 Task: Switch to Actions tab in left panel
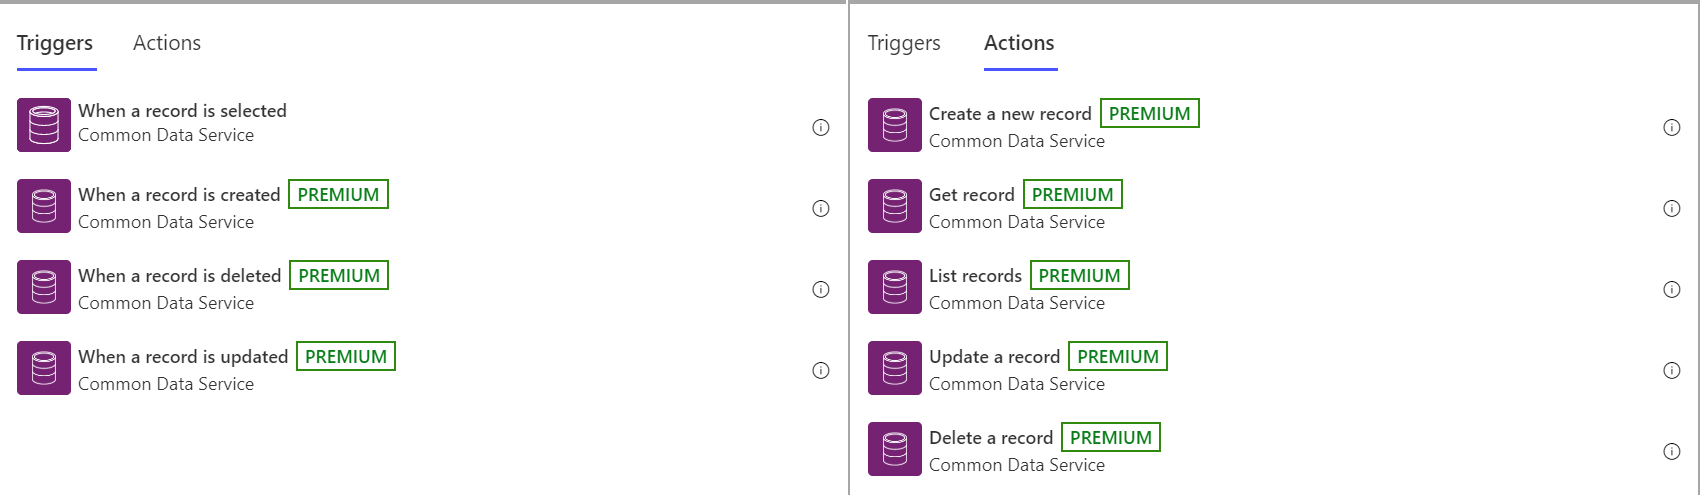pos(167,43)
